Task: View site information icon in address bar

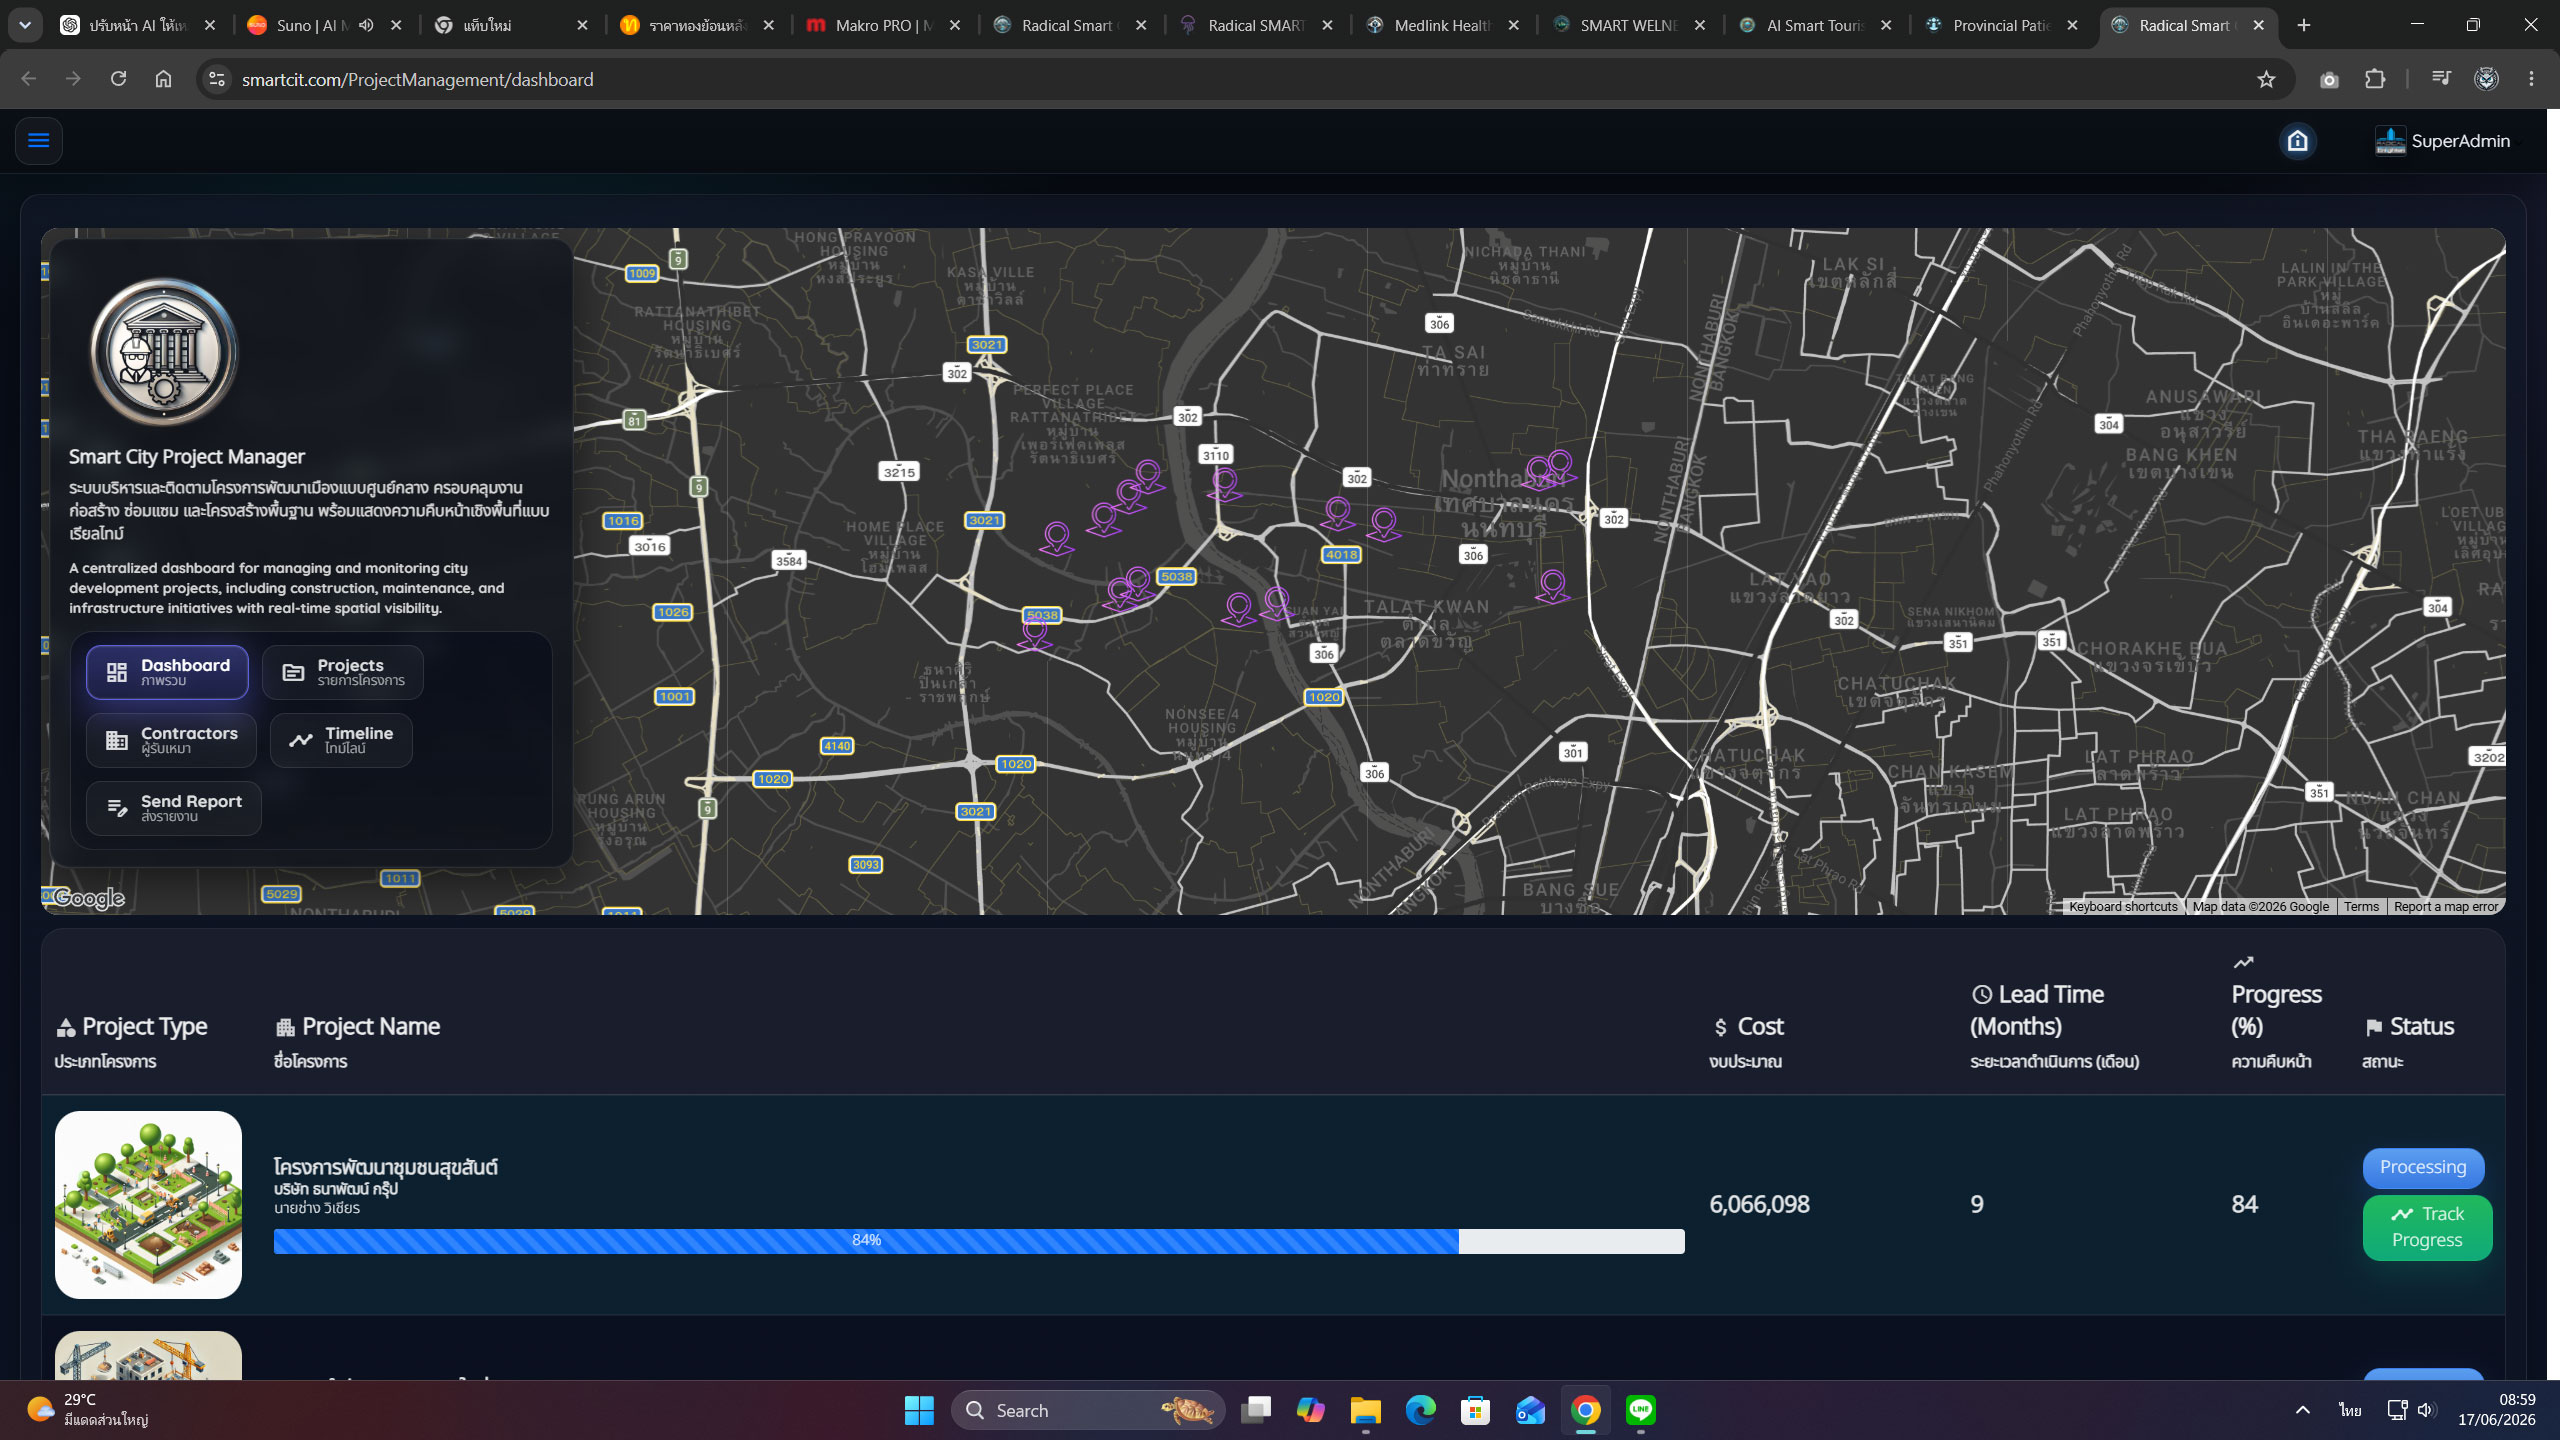Action: point(216,79)
